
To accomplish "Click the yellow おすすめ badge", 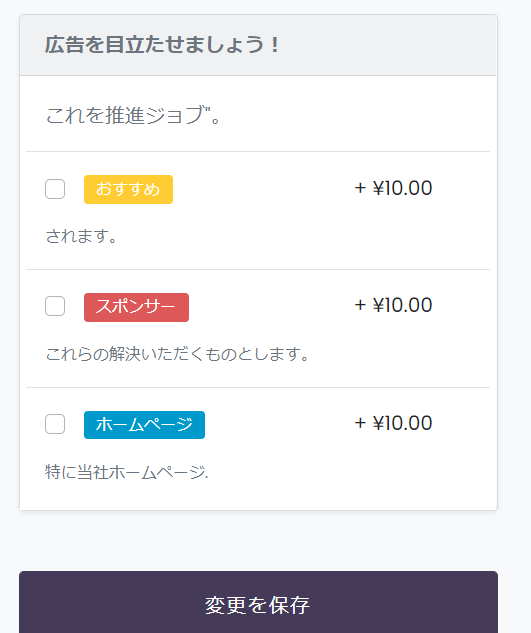I will (x=128, y=189).
